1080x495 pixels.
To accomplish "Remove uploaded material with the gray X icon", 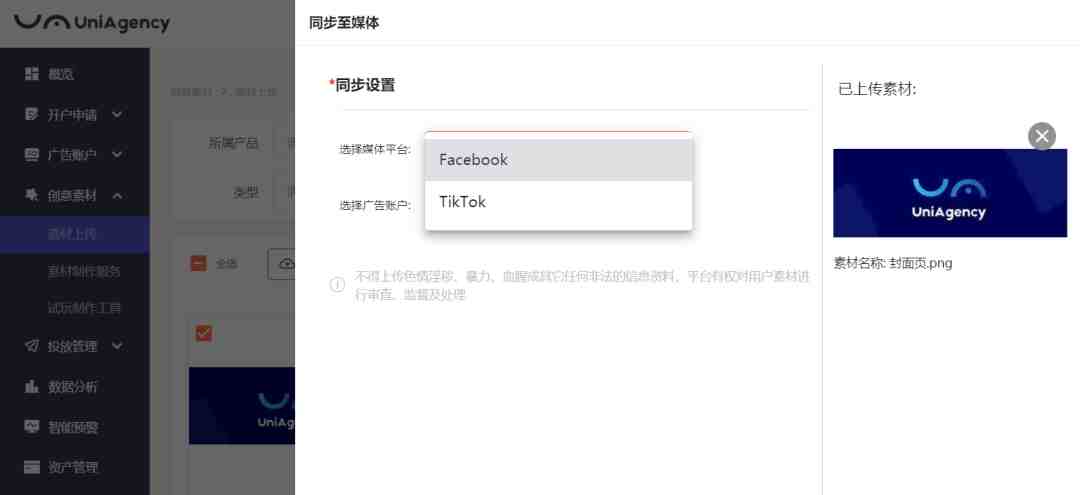I will [x=1041, y=136].
